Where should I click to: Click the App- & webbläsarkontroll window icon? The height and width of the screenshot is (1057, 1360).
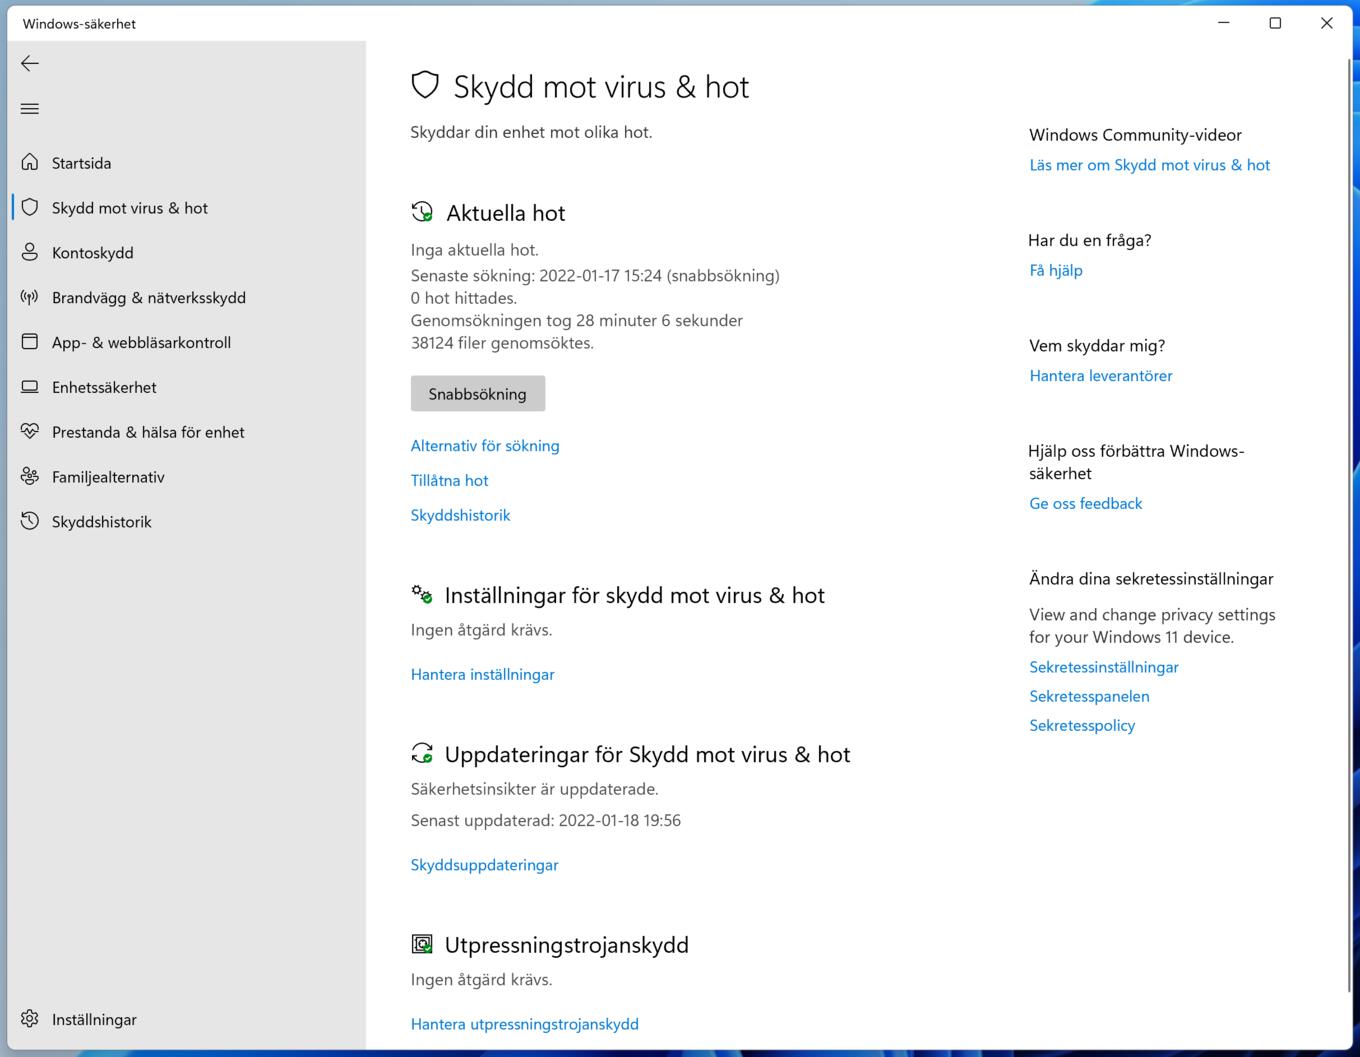coord(30,342)
